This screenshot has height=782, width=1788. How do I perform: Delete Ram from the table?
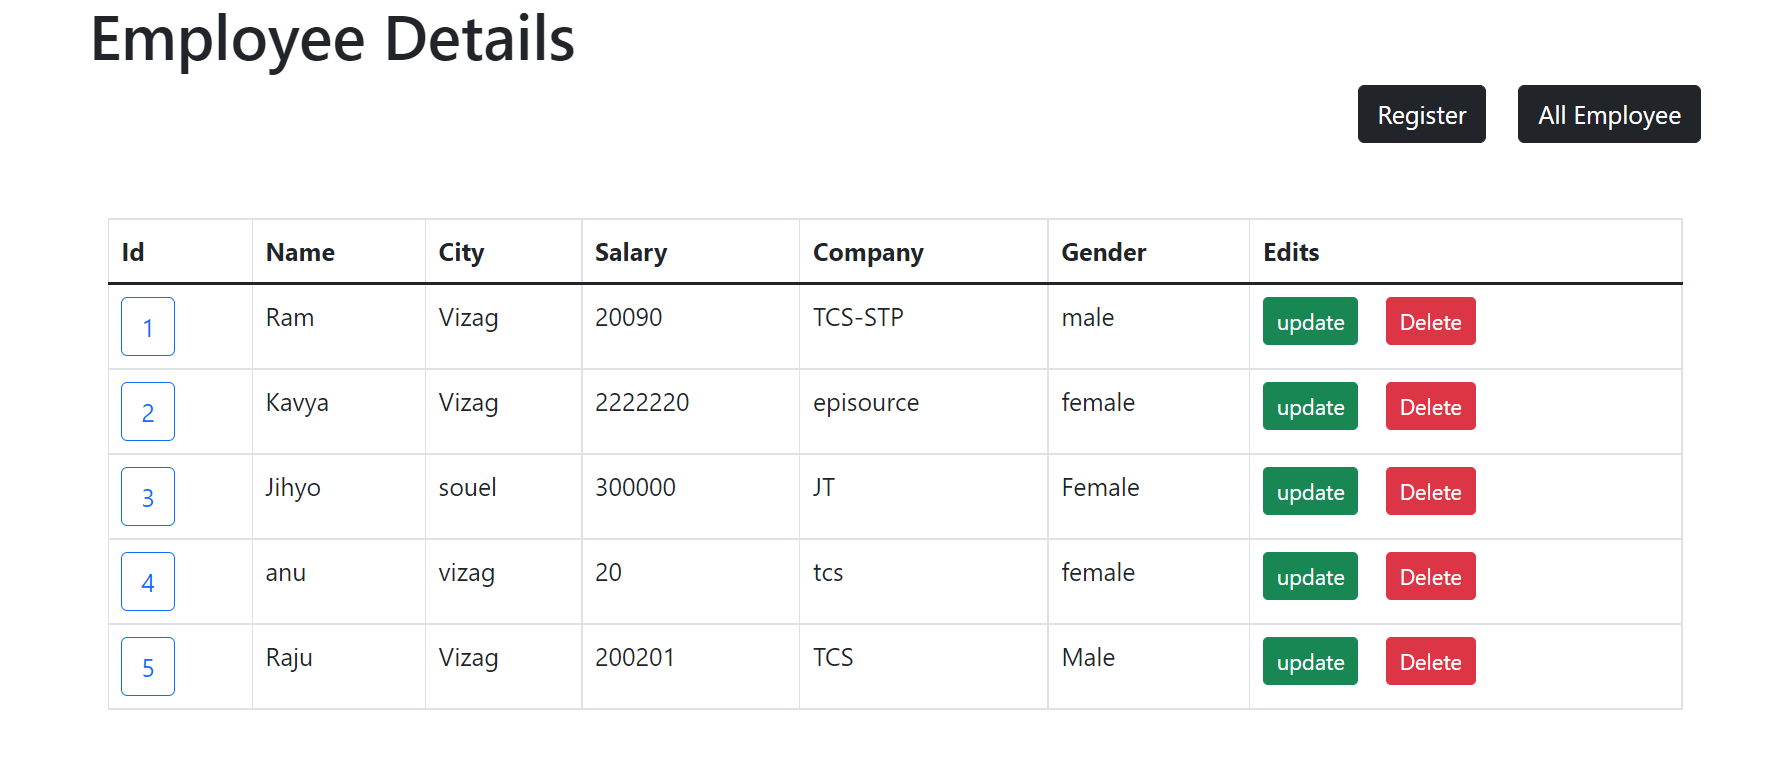tap(1430, 321)
